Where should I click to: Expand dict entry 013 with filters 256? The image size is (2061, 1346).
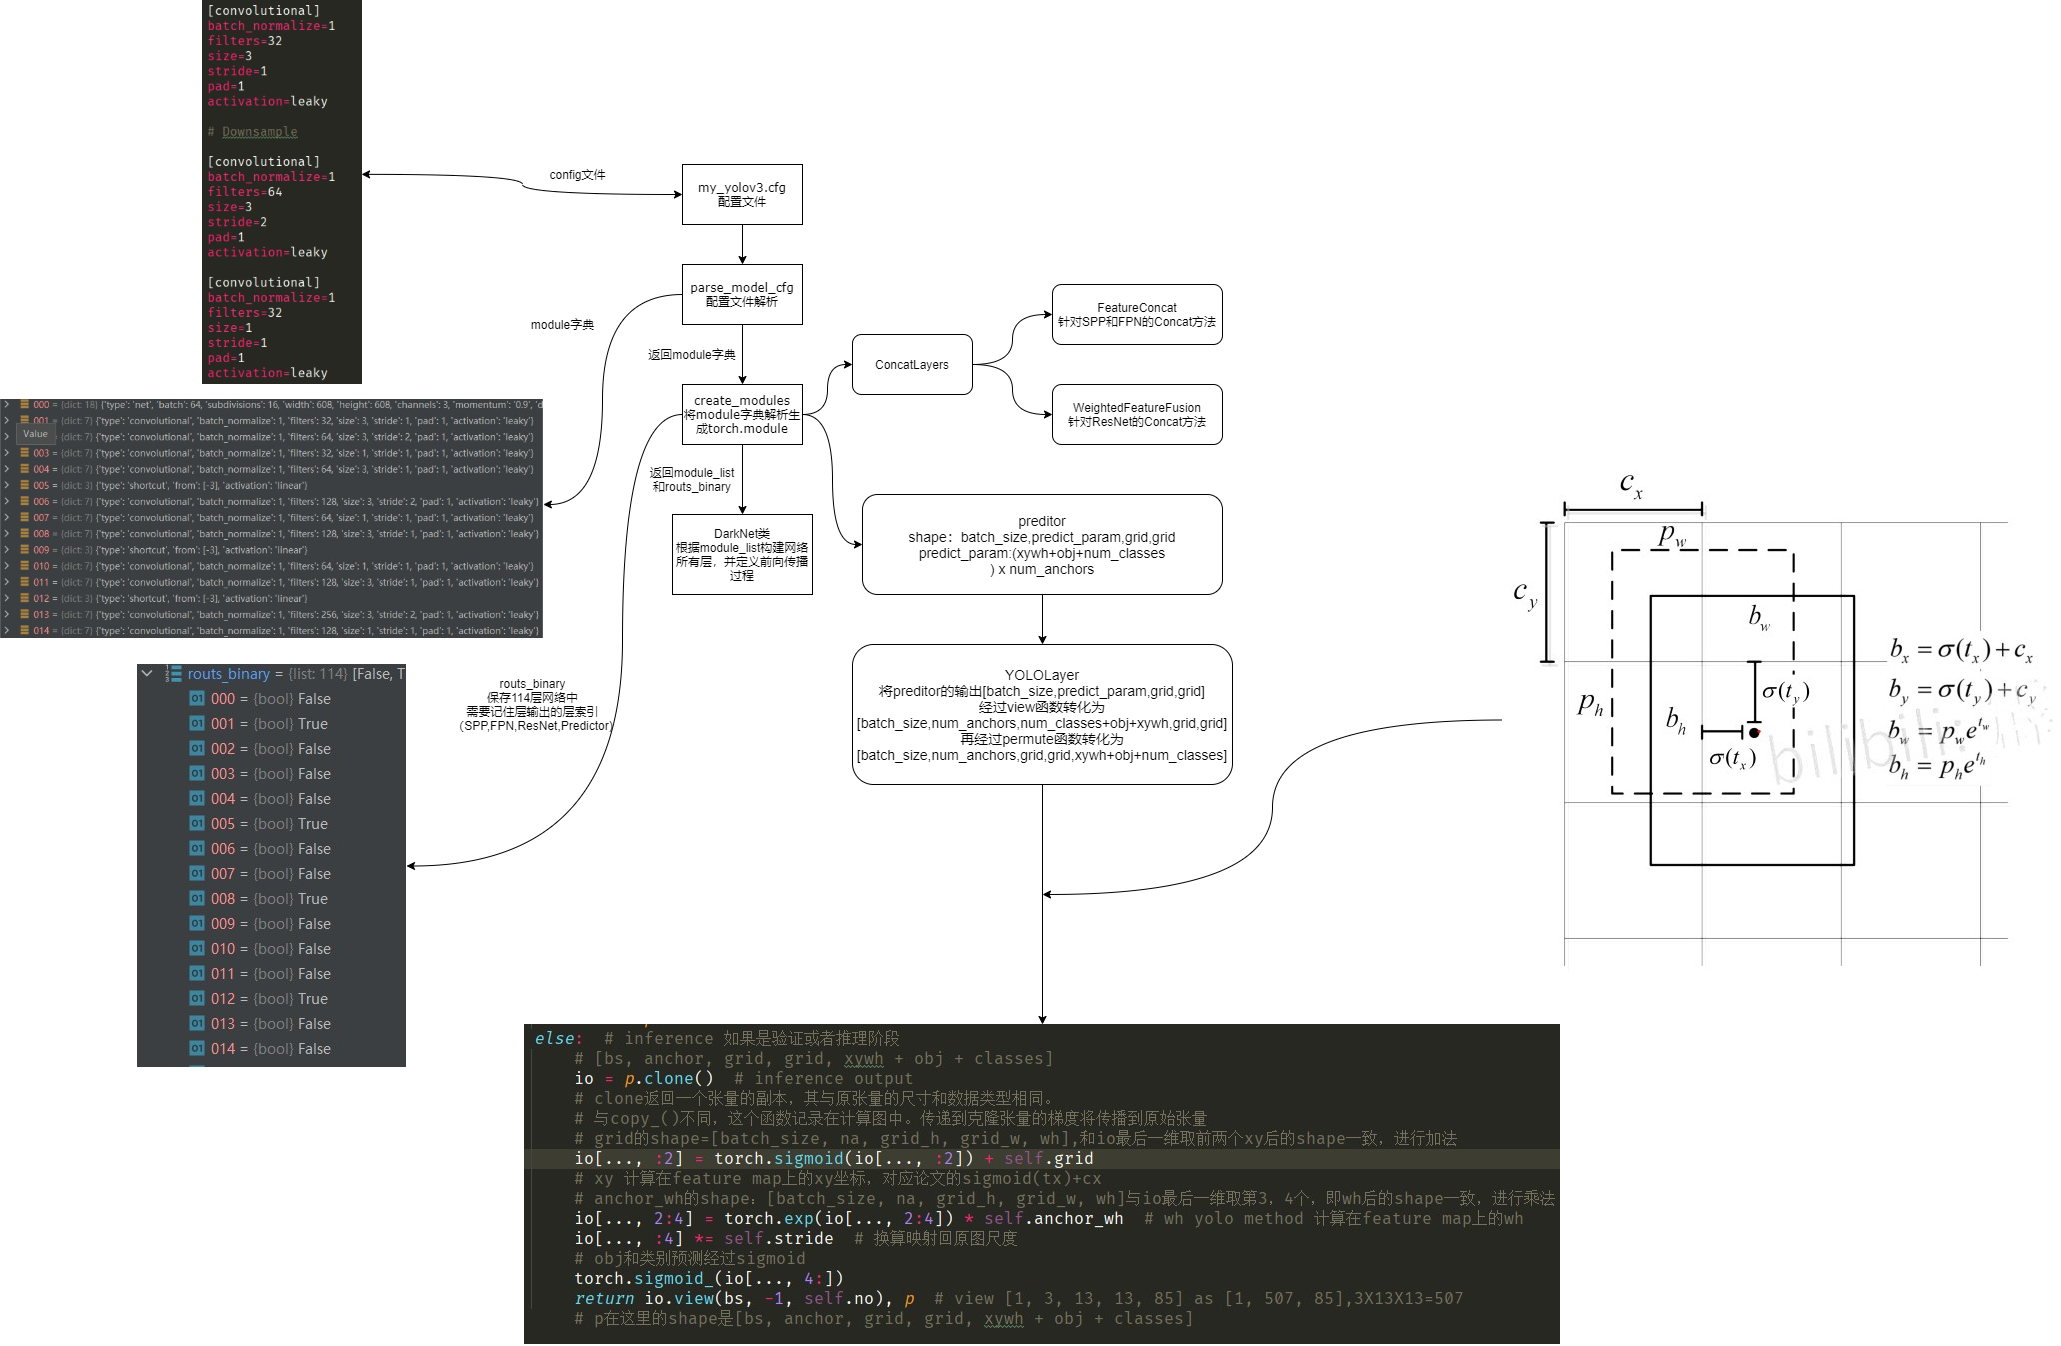(x=6, y=615)
